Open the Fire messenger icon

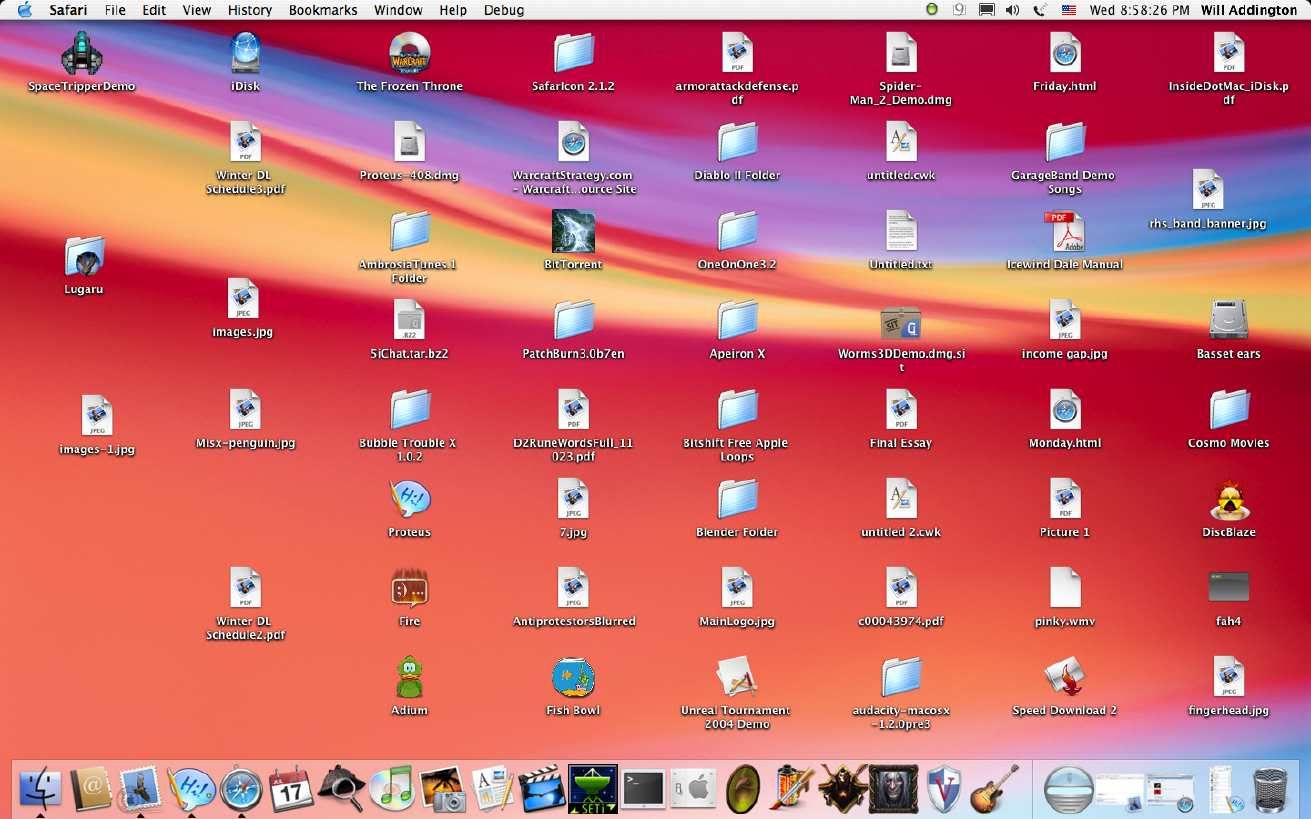(409, 588)
